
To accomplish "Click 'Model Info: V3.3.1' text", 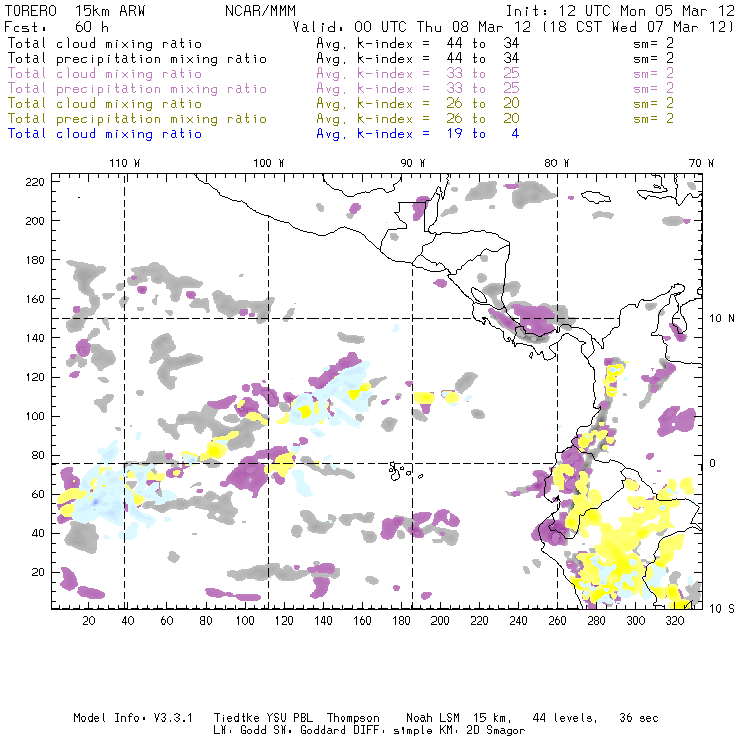I will point(133,718).
